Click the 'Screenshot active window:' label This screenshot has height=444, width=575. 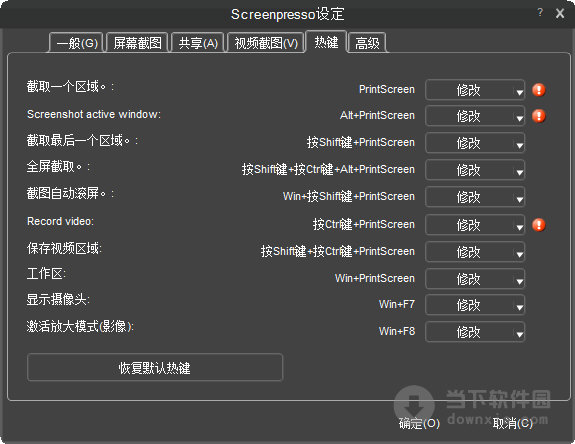click(94, 114)
